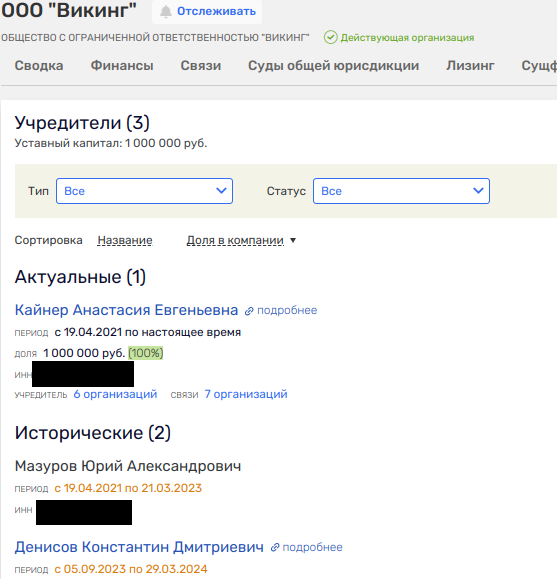
Task: Open the Сводка tab
Action: coord(39,65)
